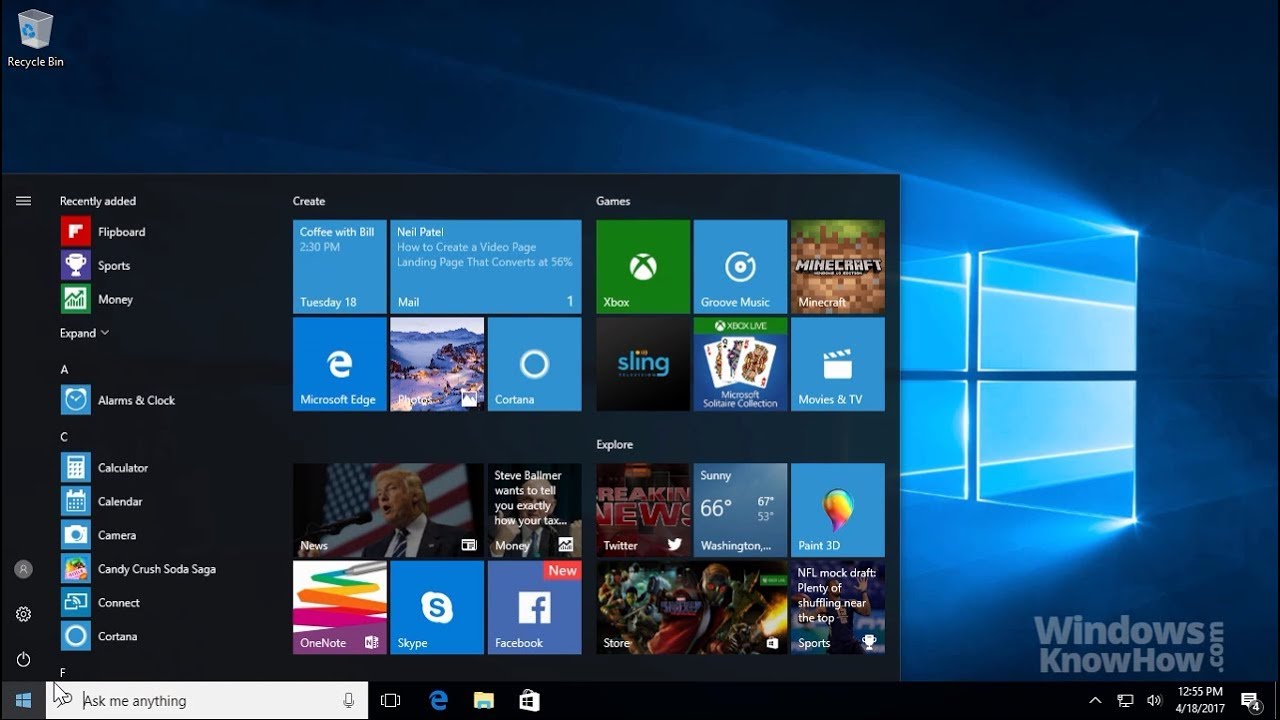Open the Cortana tile
This screenshot has height=720, width=1280.
pos(534,364)
